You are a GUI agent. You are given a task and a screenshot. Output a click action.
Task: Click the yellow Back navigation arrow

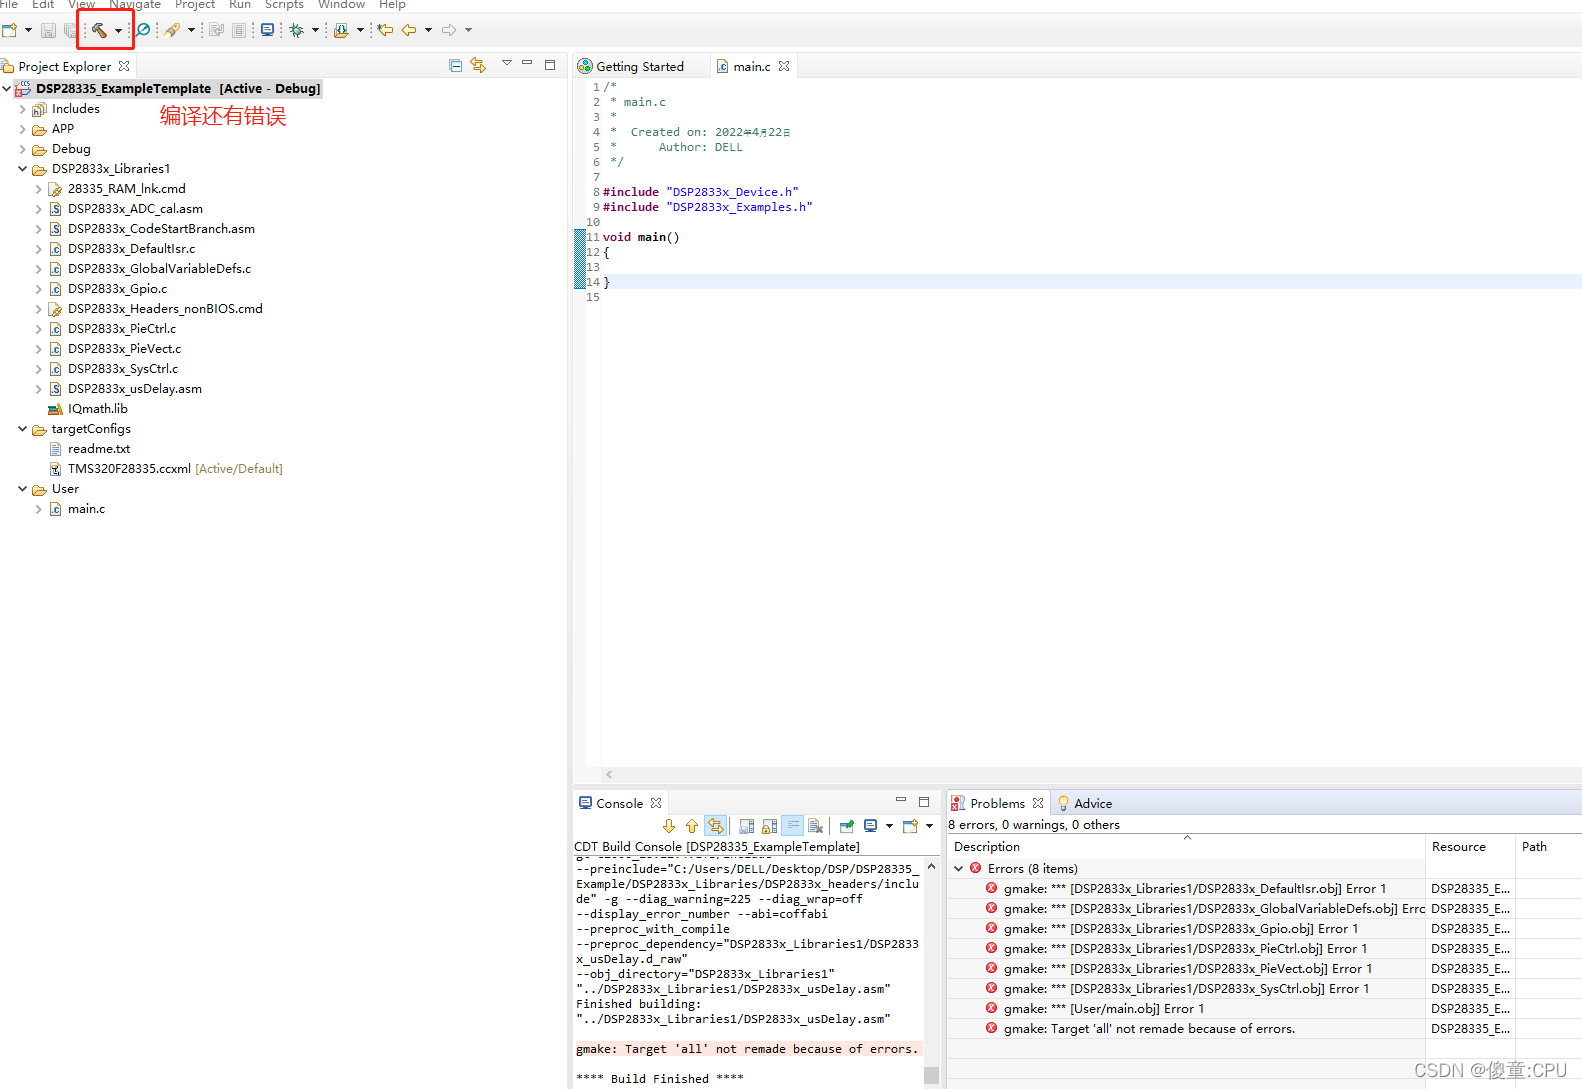tap(409, 30)
